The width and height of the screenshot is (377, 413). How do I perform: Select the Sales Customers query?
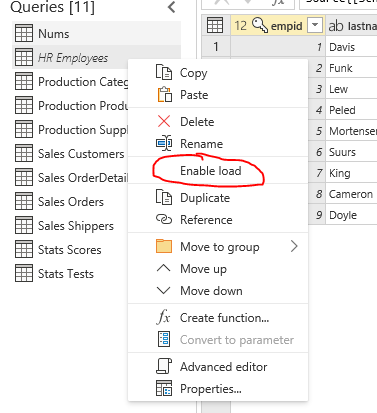click(x=70, y=153)
